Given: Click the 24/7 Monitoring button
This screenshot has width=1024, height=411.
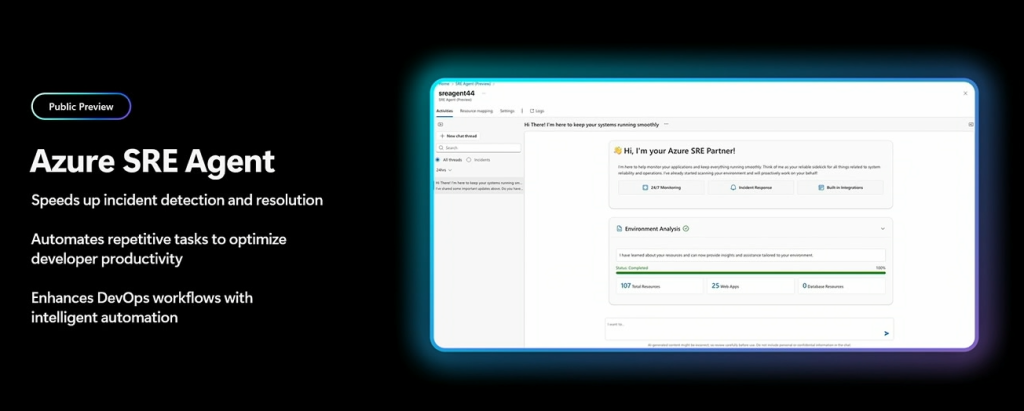Looking at the screenshot, I should click(x=662, y=188).
